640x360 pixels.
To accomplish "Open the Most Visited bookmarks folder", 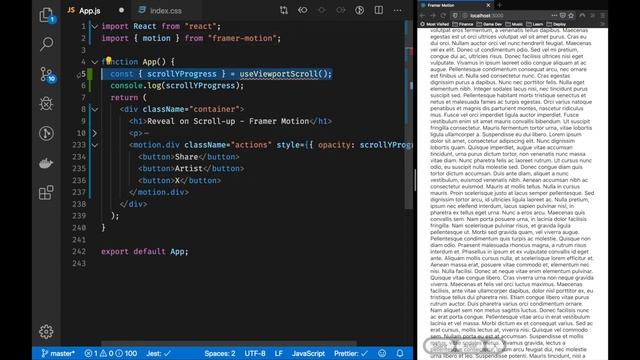I will (x=435, y=24).
